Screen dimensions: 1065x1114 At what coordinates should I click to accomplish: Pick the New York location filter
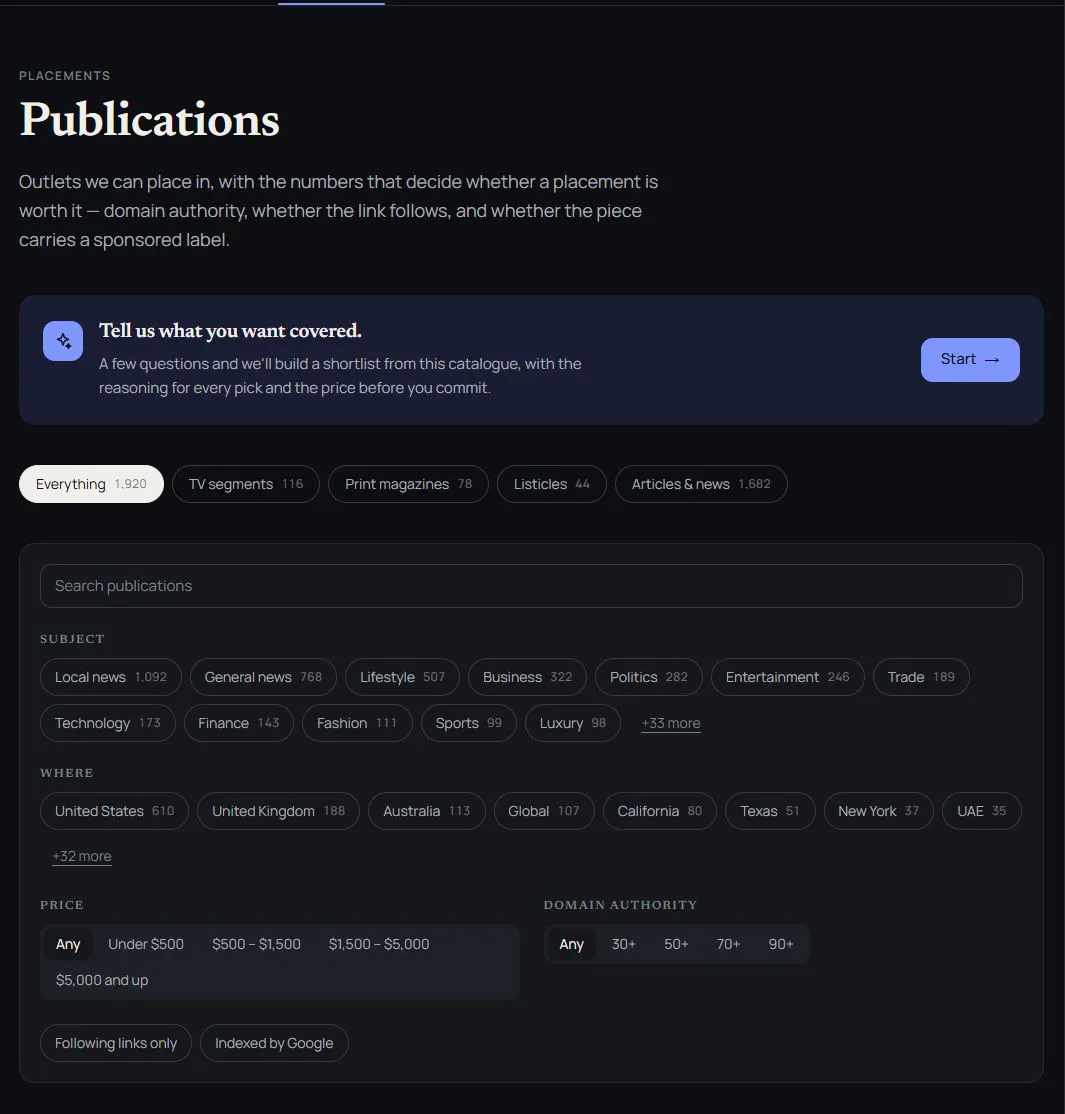878,811
